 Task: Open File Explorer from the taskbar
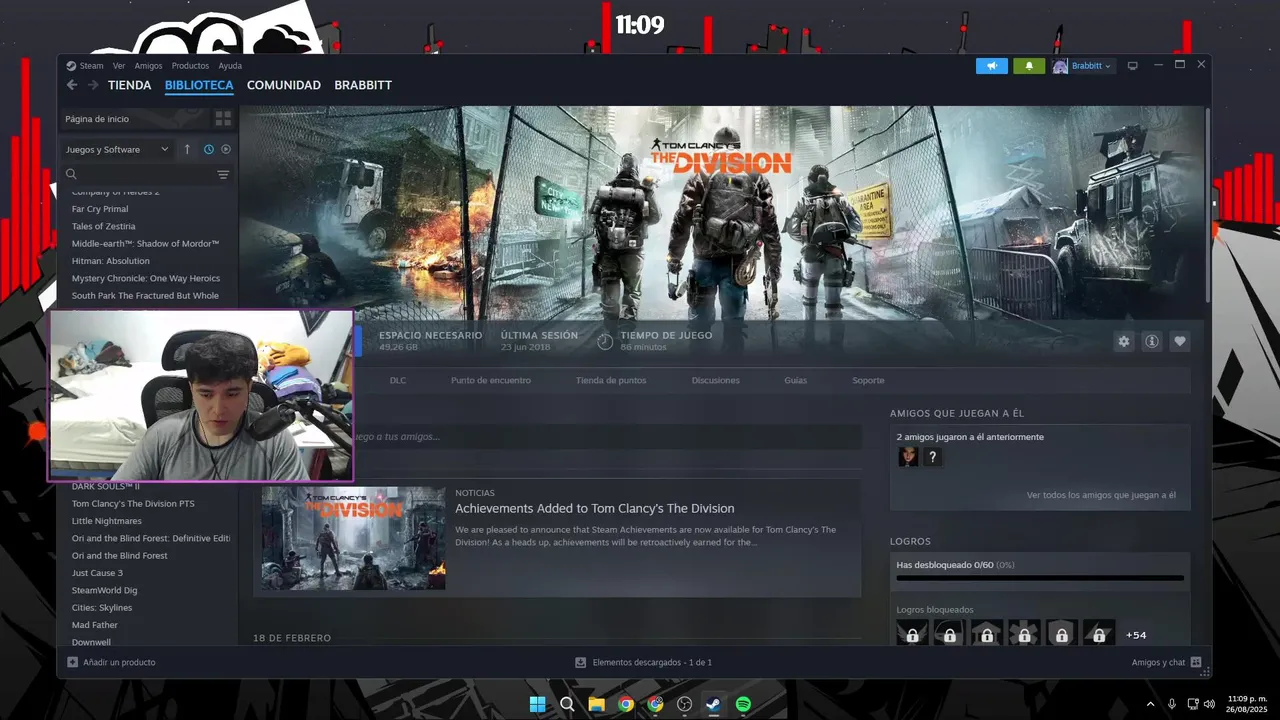point(596,704)
